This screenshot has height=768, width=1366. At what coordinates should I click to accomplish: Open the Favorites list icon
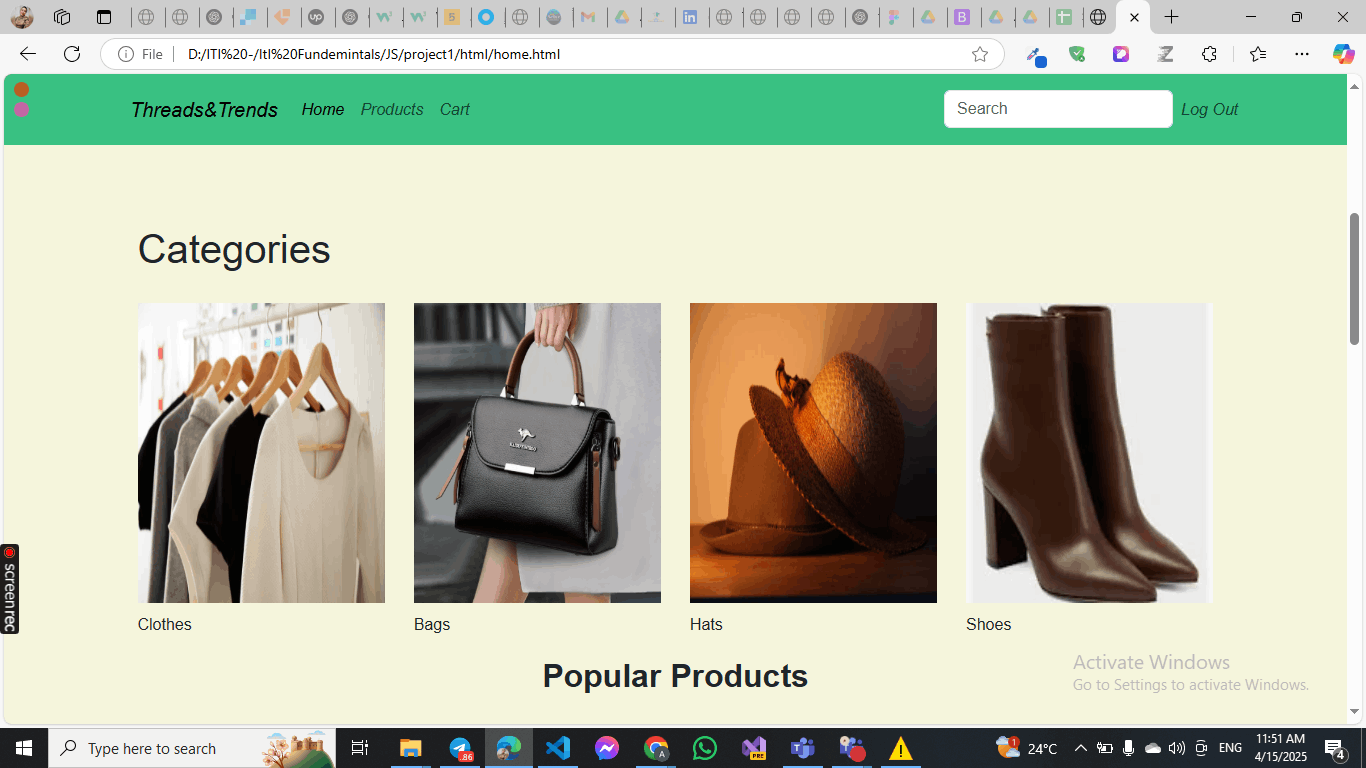click(1258, 54)
